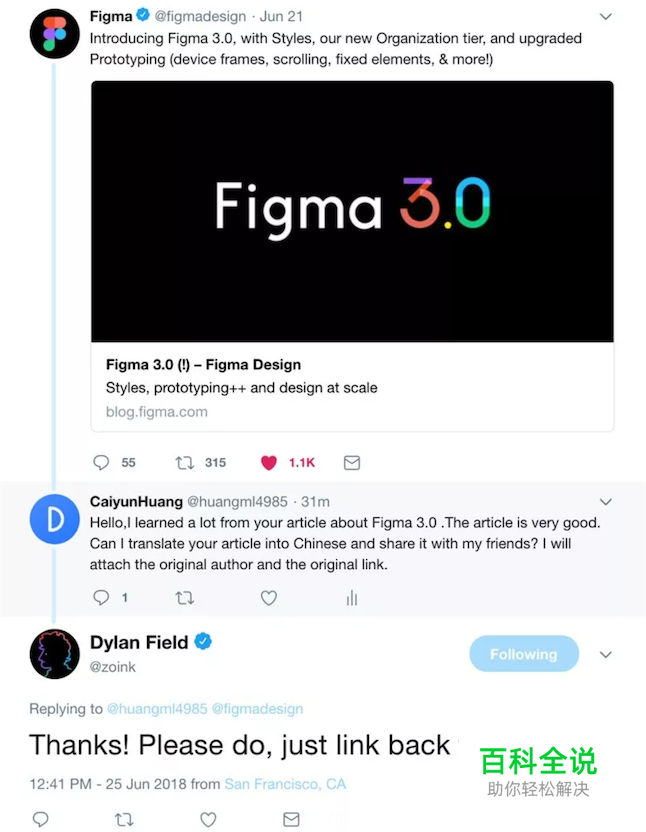The width and height of the screenshot is (646, 832).
Task: Open direct message icon on Figma's tweet
Action: (351, 462)
